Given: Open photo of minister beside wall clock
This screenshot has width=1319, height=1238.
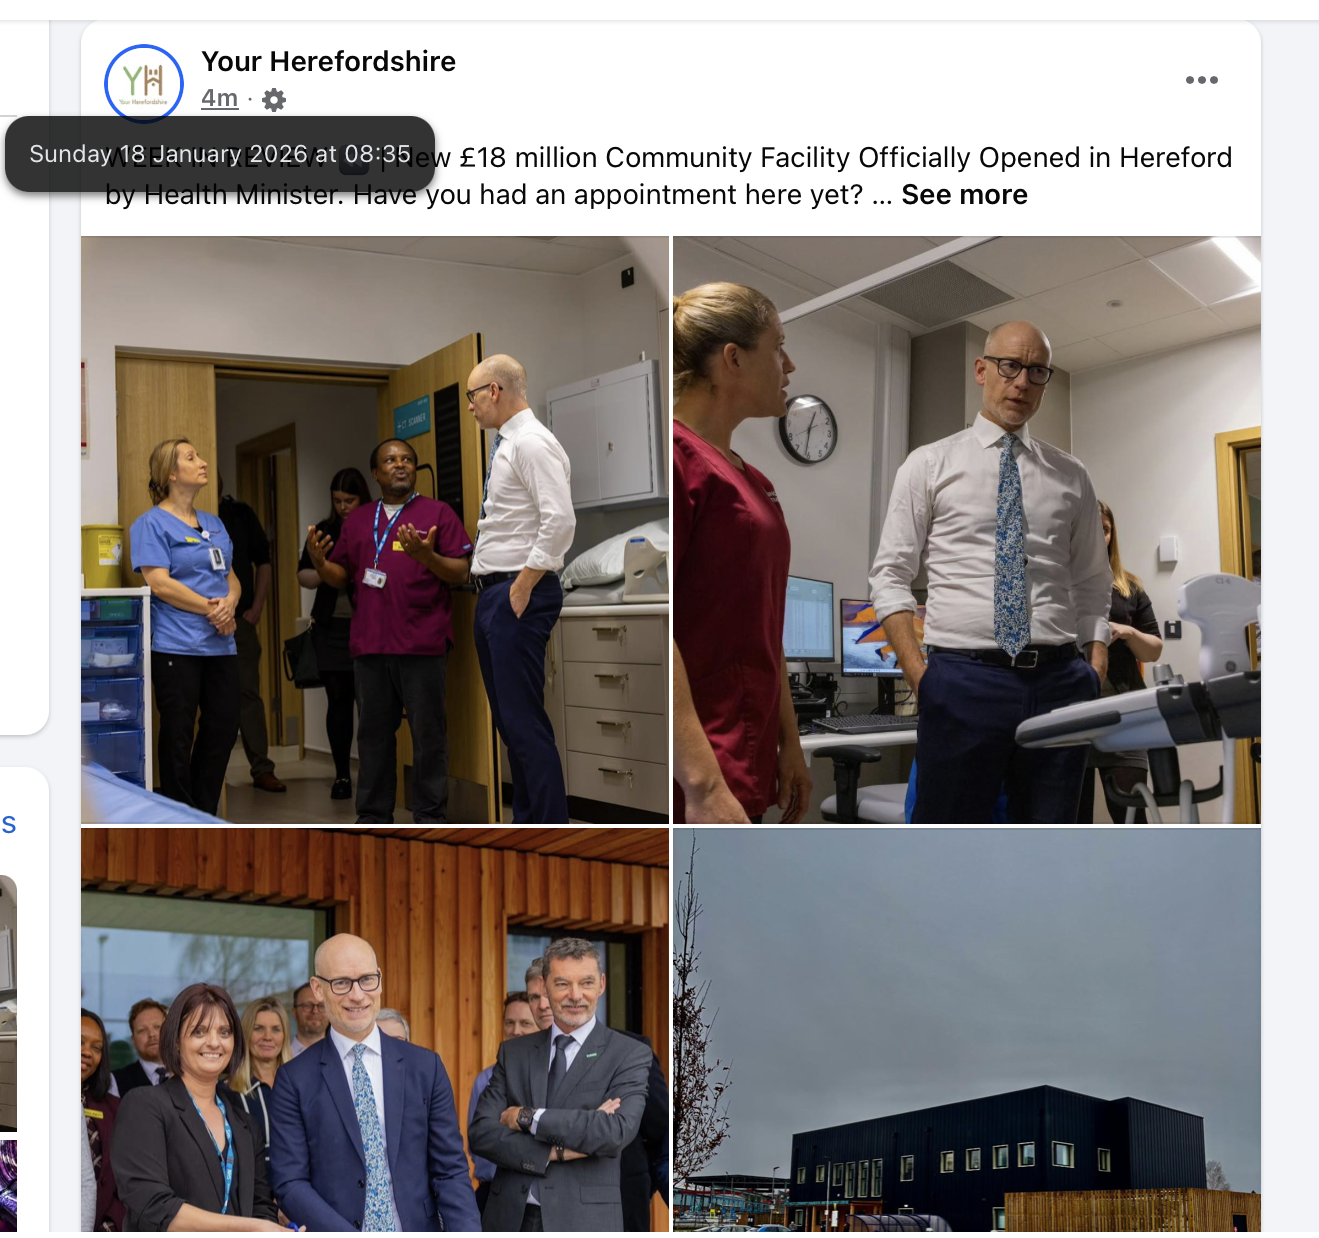Looking at the screenshot, I should point(967,530).
